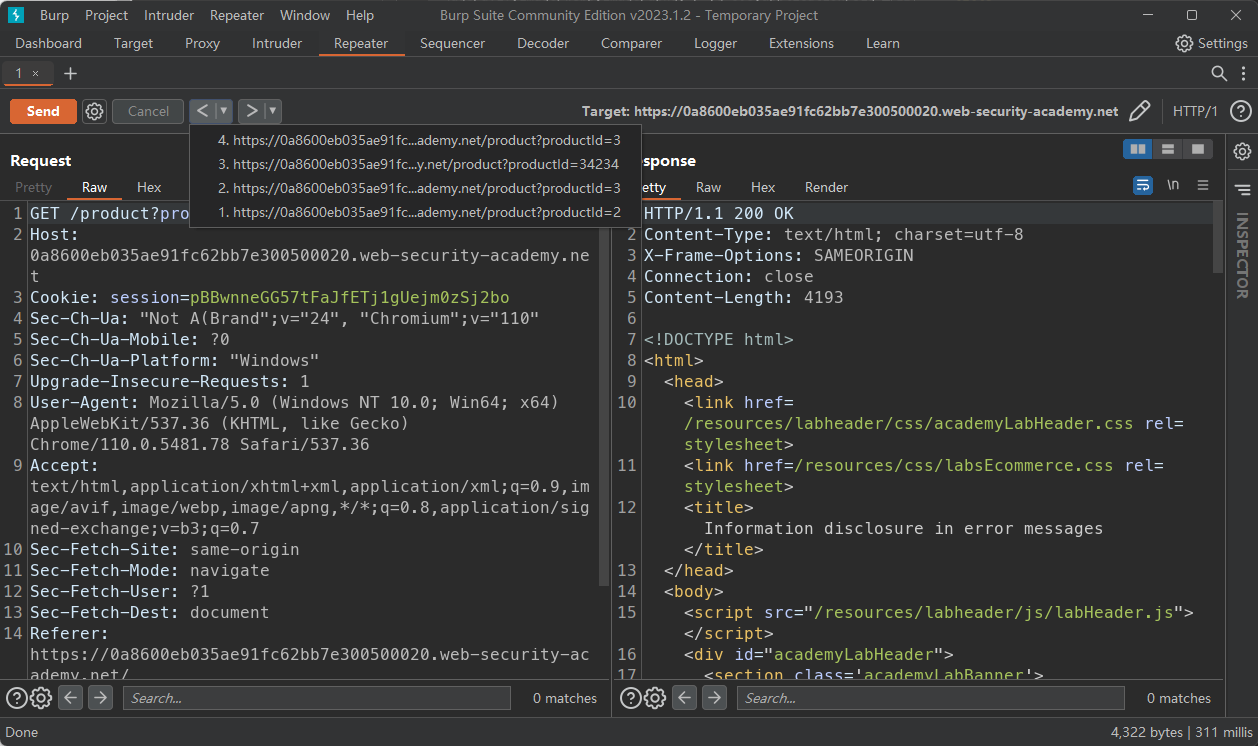This screenshot has width=1258, height=746.
Task: Jump to next match in request search
Action: click(100, 698)
